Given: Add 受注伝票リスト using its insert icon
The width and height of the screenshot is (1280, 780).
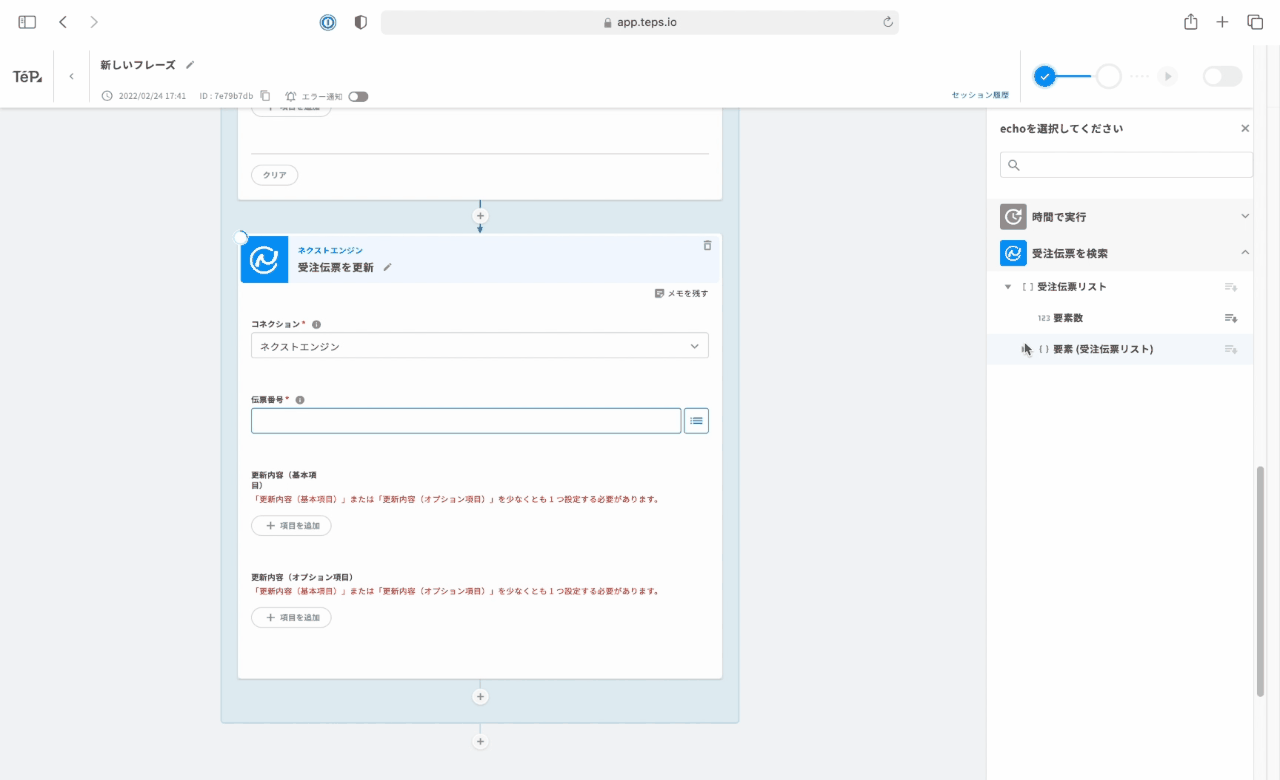Looking at the screenshot, I should tap(1231, 287).
